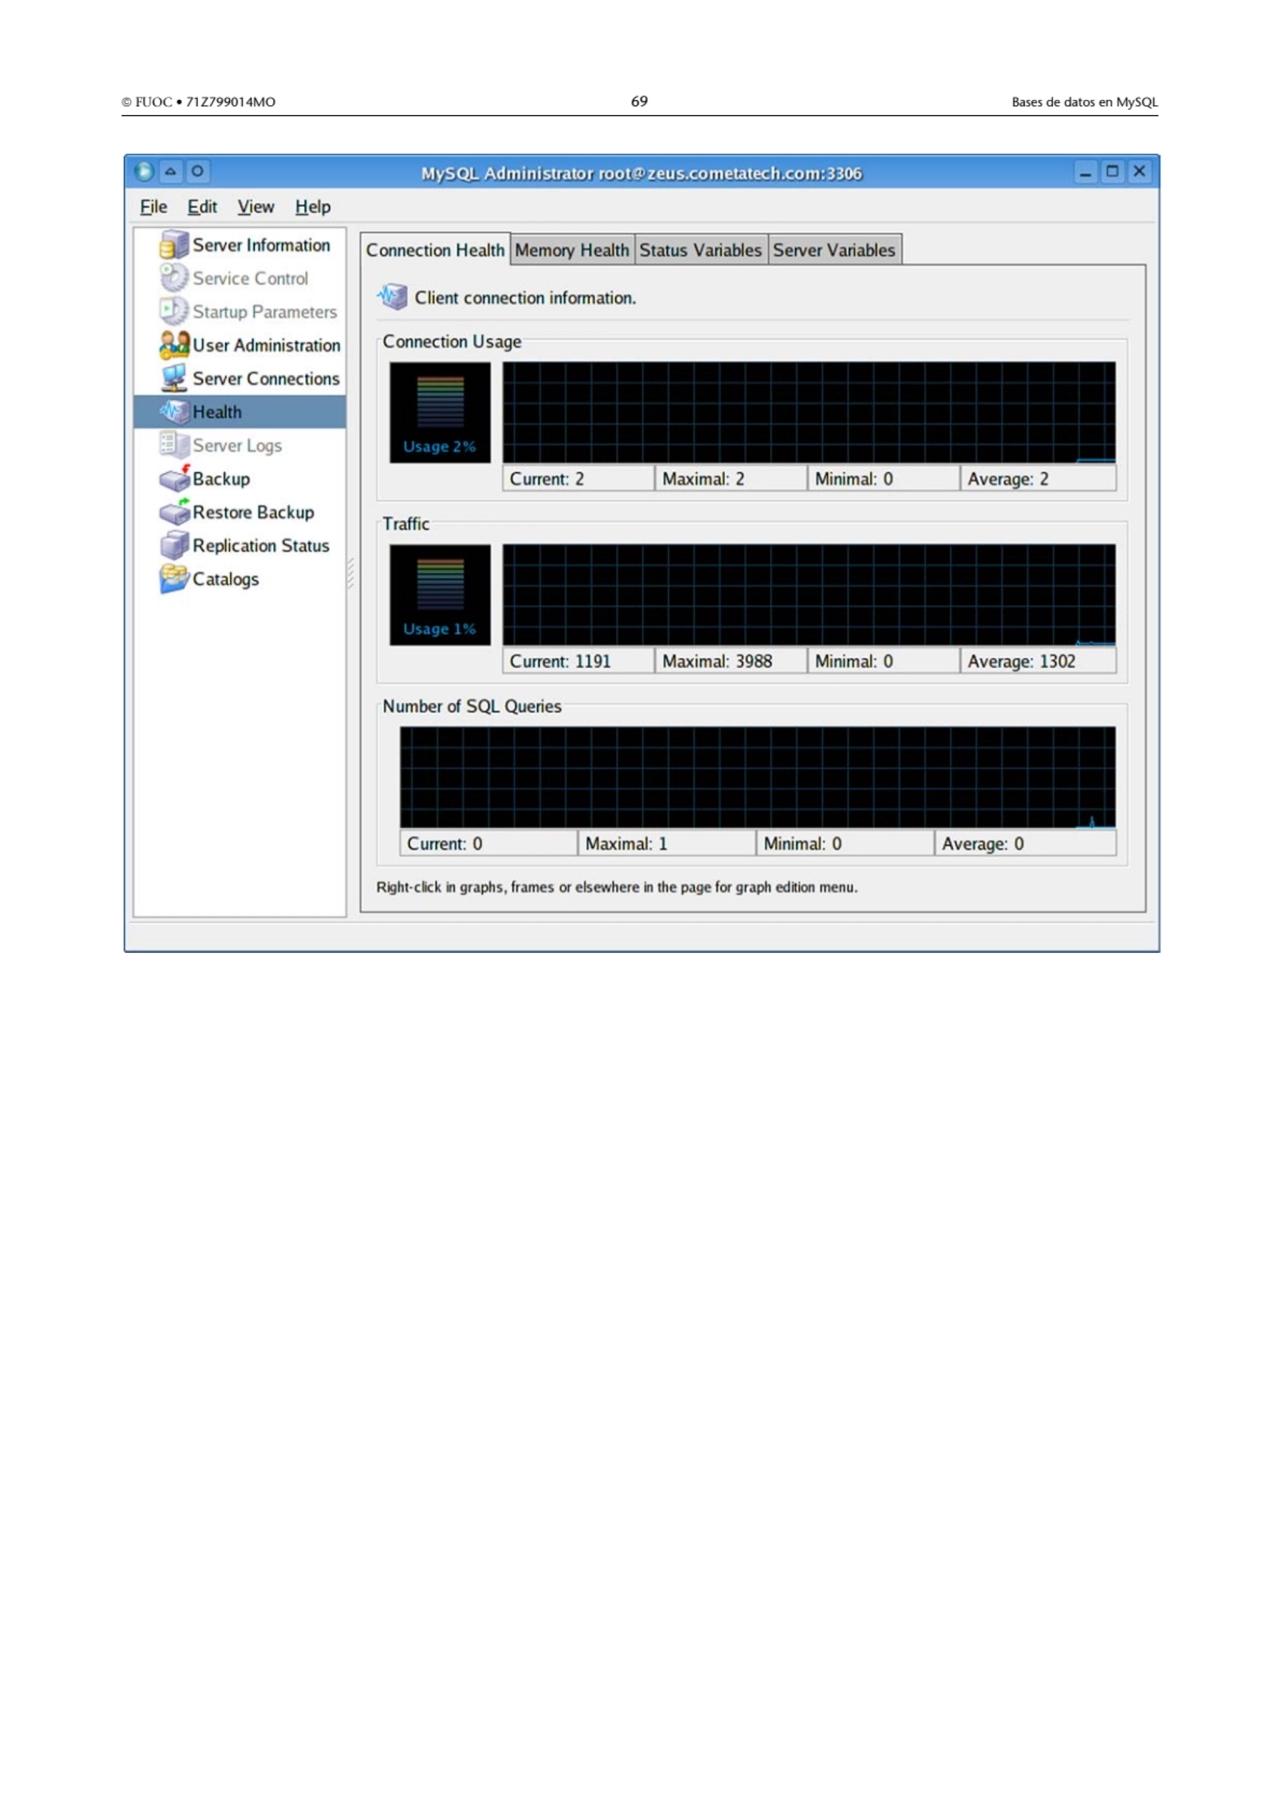Click the window menu icon in title bar

pyautogui.click(x=144, y=171)
